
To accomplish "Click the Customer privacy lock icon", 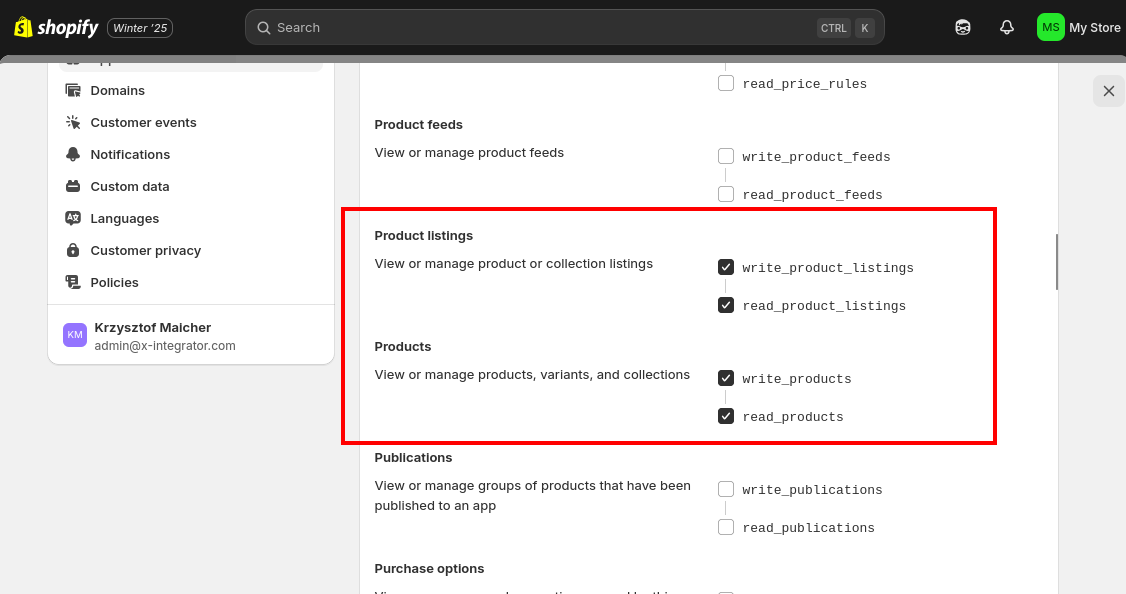I will point(73,250).
